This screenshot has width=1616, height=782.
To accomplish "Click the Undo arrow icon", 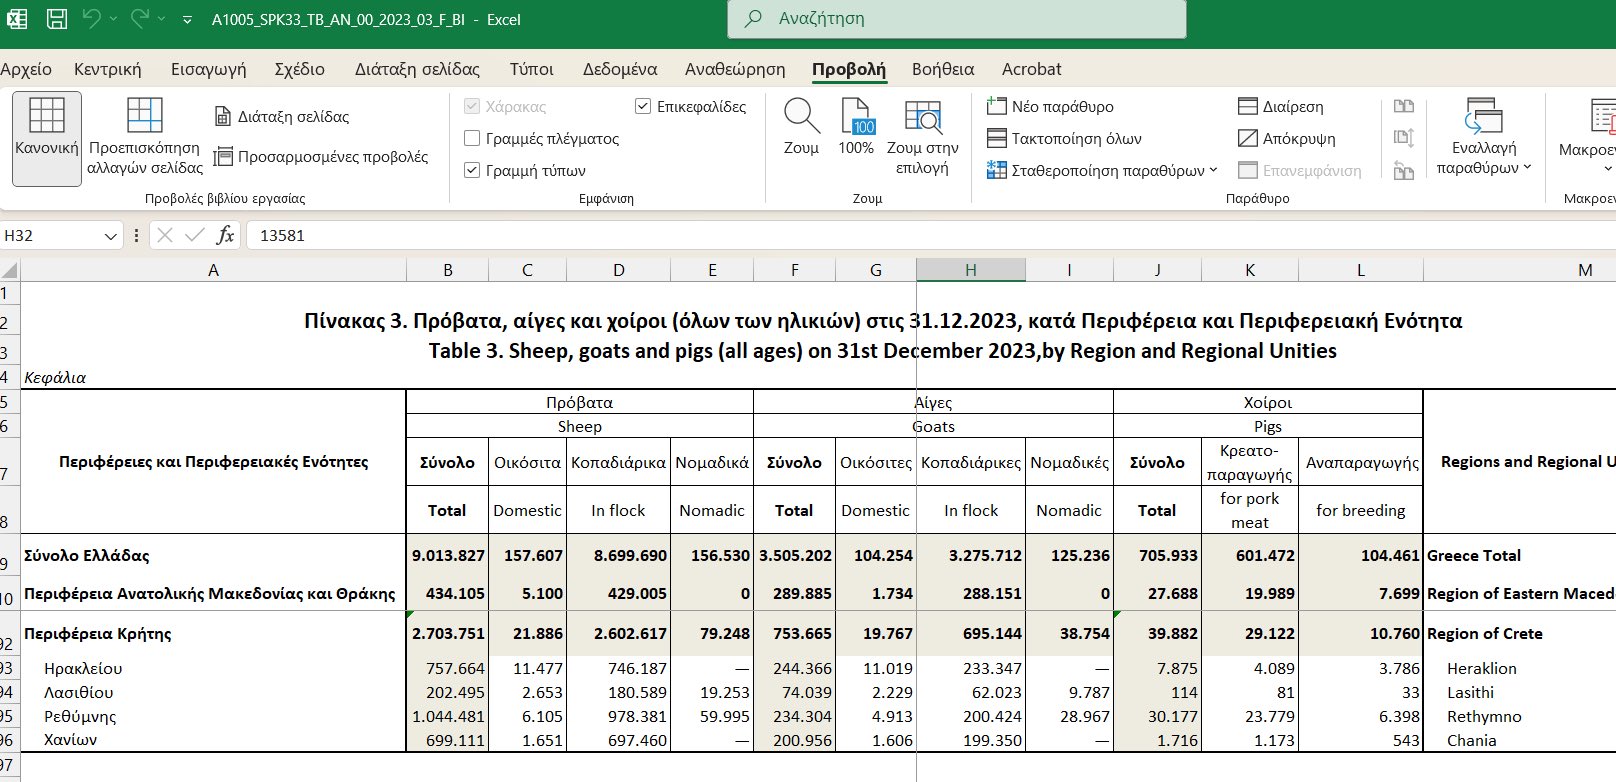I will (x=91, y=19).
